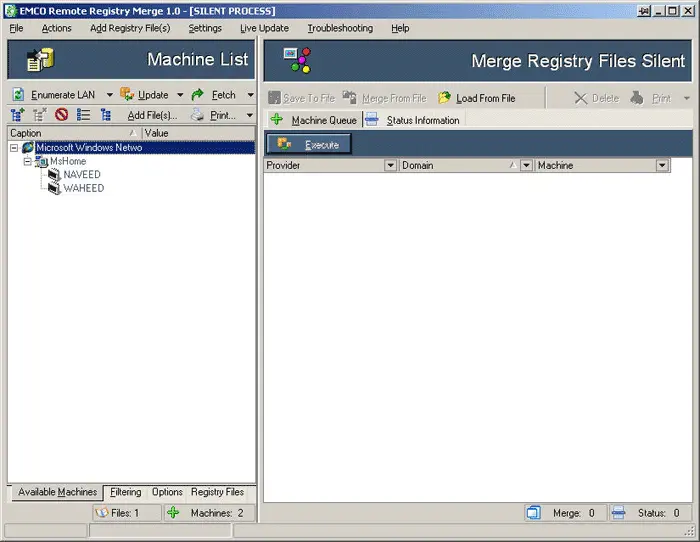This screenshot has height=542, width=700.
Task: Open the Enumerate LAN dropdown arrow
Action: point(108,95)
